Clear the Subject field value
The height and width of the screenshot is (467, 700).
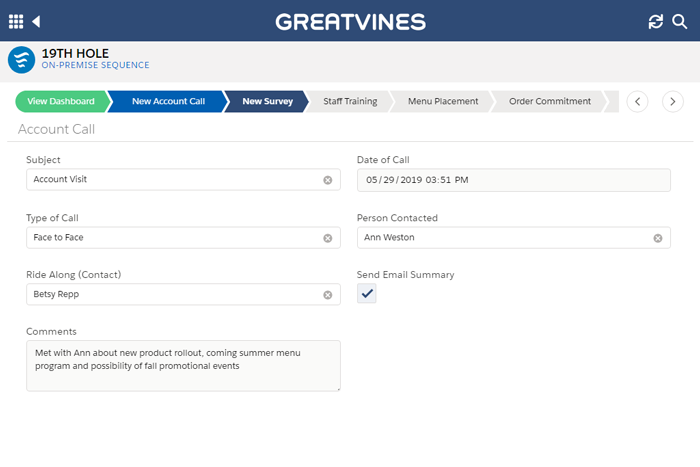(327, 180)
